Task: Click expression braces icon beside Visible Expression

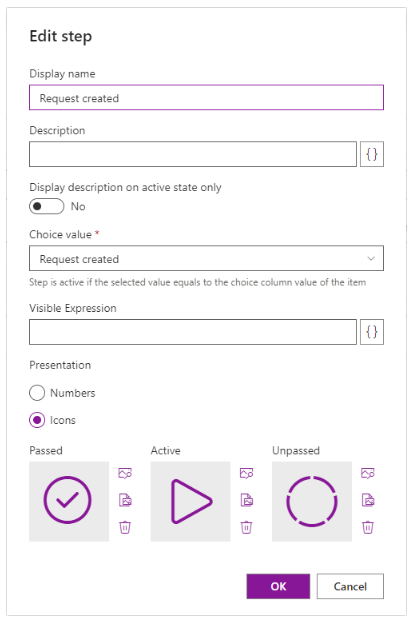Action: pos(372,332)
